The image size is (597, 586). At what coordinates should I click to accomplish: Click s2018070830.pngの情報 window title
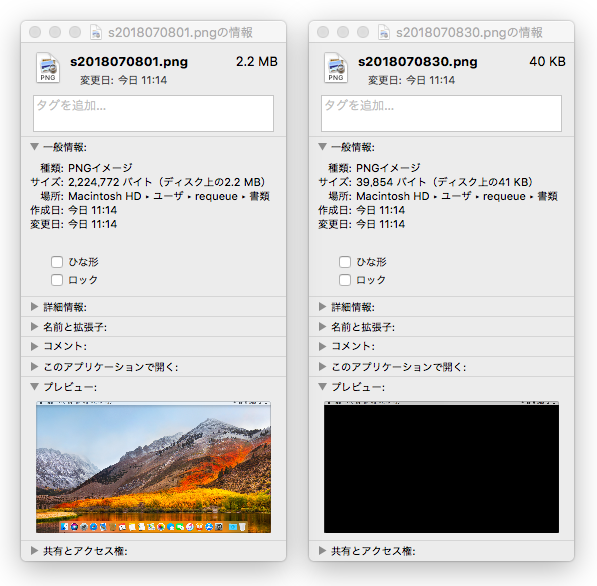point(469,33)
